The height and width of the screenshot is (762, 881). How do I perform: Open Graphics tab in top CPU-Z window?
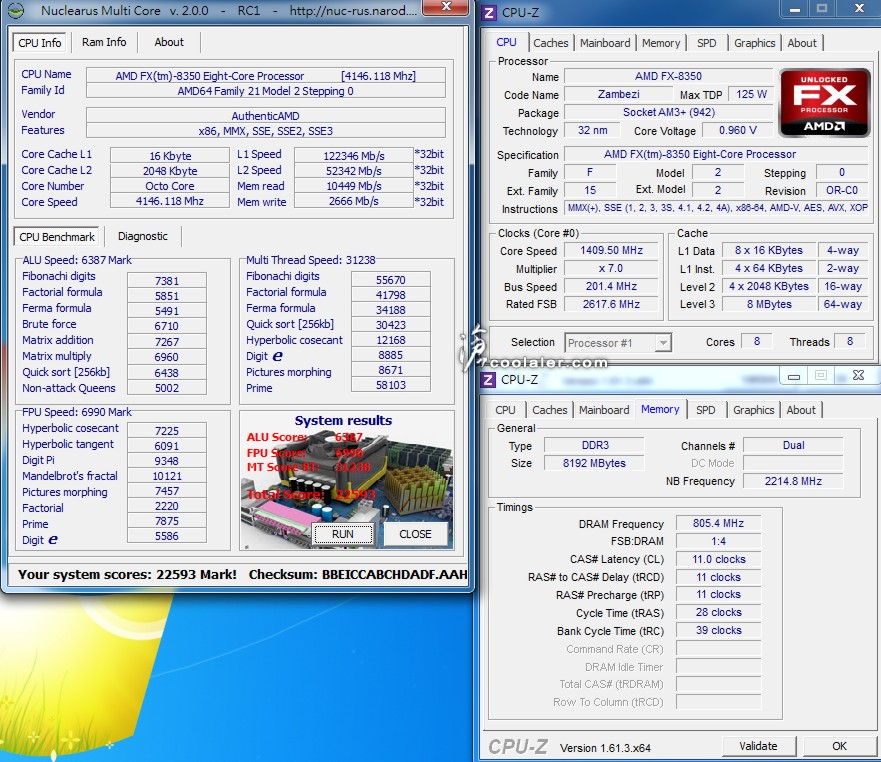coord(755,43)
